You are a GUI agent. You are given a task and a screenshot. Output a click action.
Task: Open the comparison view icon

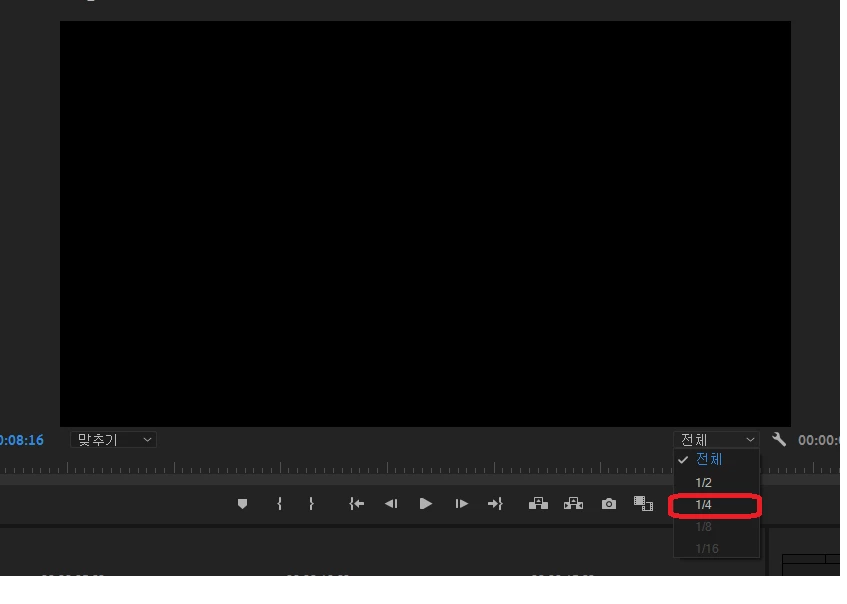[x=643, y=504]
